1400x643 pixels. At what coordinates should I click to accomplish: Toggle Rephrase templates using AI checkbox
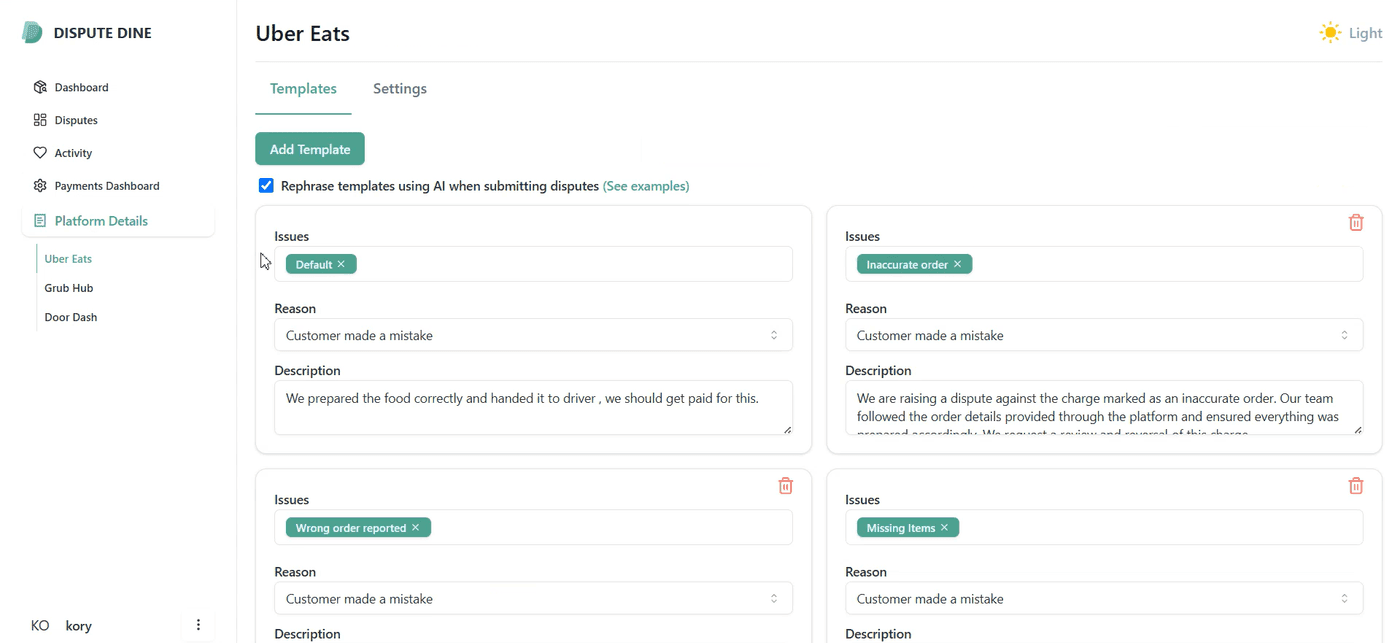pos(266,186)
